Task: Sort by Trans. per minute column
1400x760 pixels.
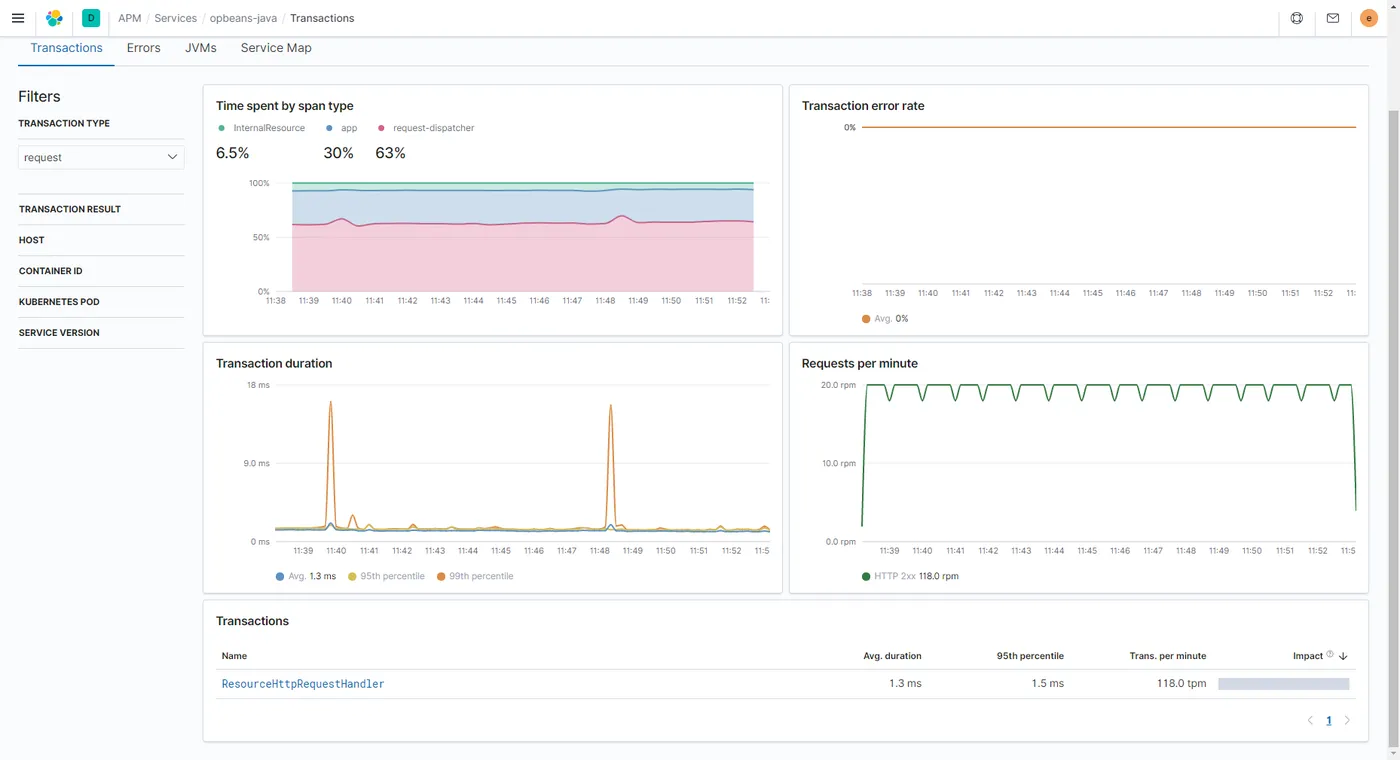Action: click(x=1168, y=656)
